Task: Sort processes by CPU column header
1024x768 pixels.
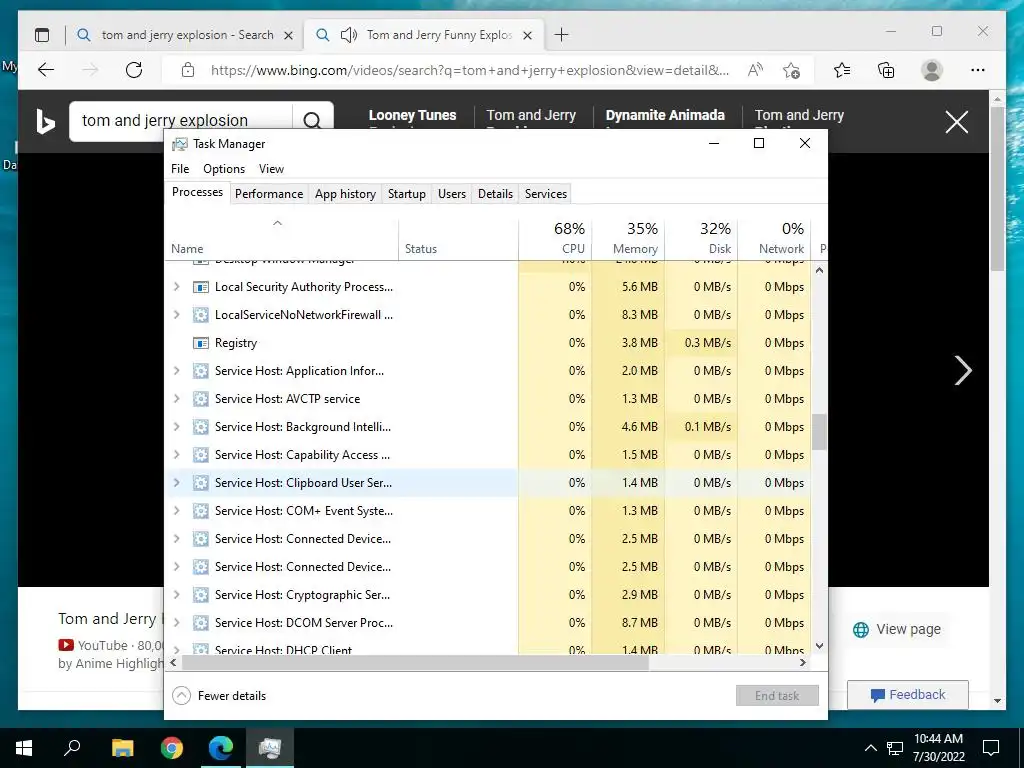Action: tap(556, 238)
